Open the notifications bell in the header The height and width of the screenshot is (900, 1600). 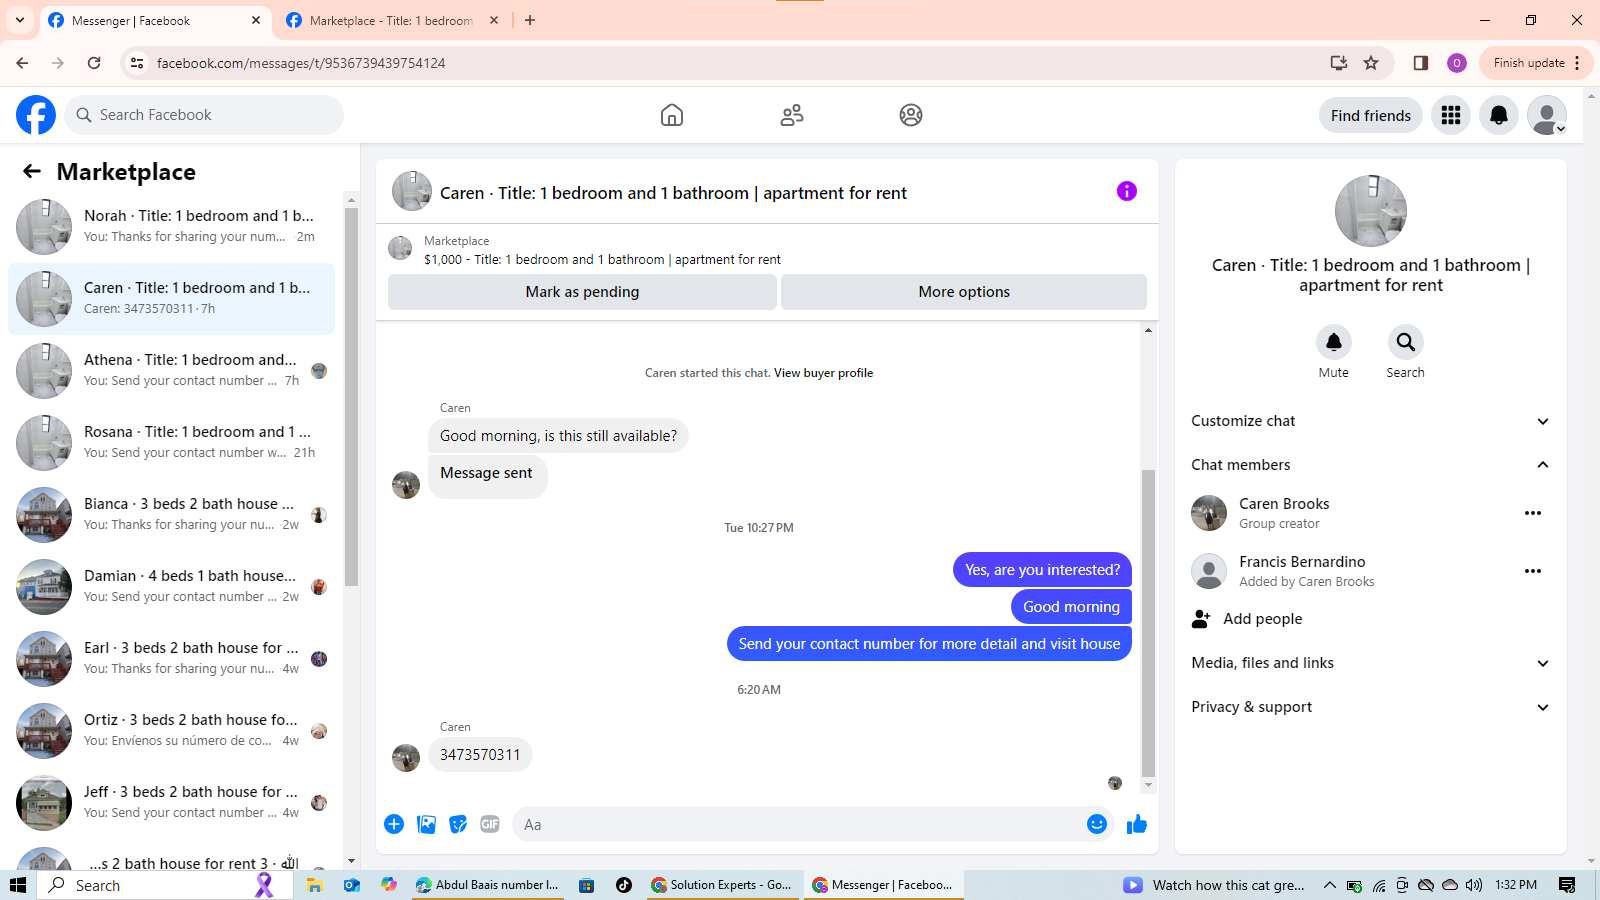(1499, 115)
